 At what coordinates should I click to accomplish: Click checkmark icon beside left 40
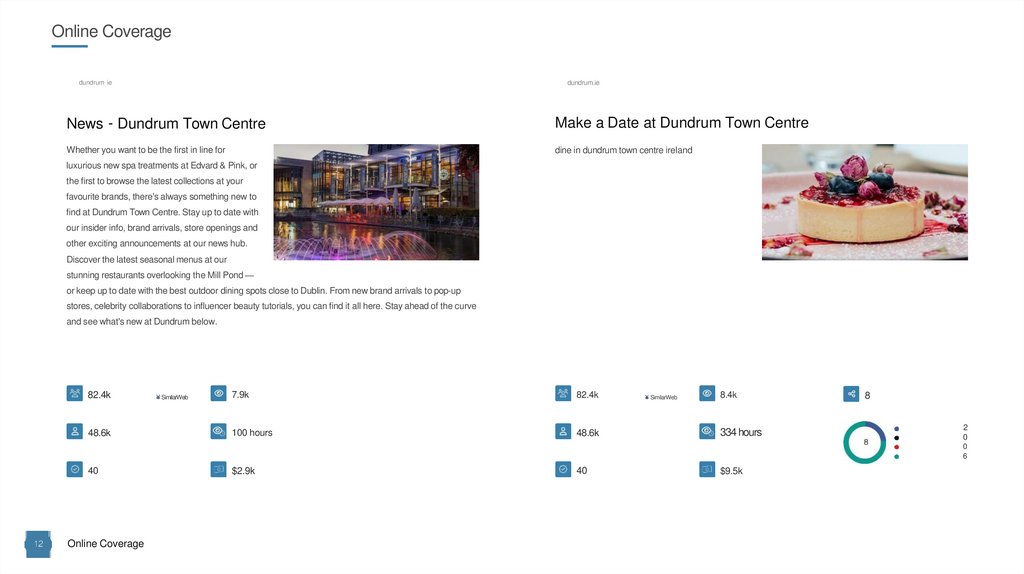click(x=74, y=469)
